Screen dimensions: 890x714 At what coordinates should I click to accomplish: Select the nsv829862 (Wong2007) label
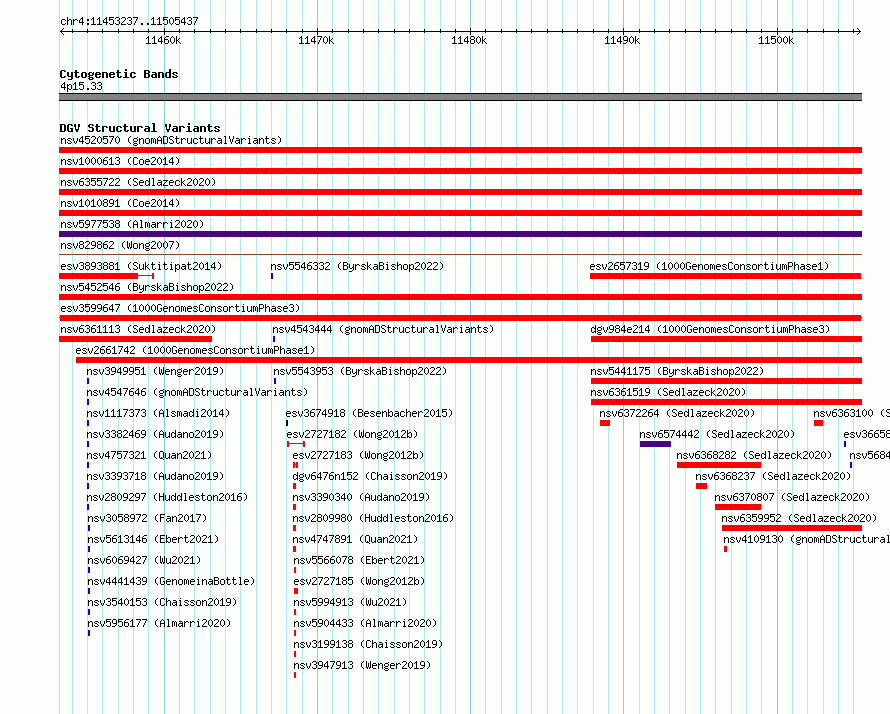pos(120,245)
